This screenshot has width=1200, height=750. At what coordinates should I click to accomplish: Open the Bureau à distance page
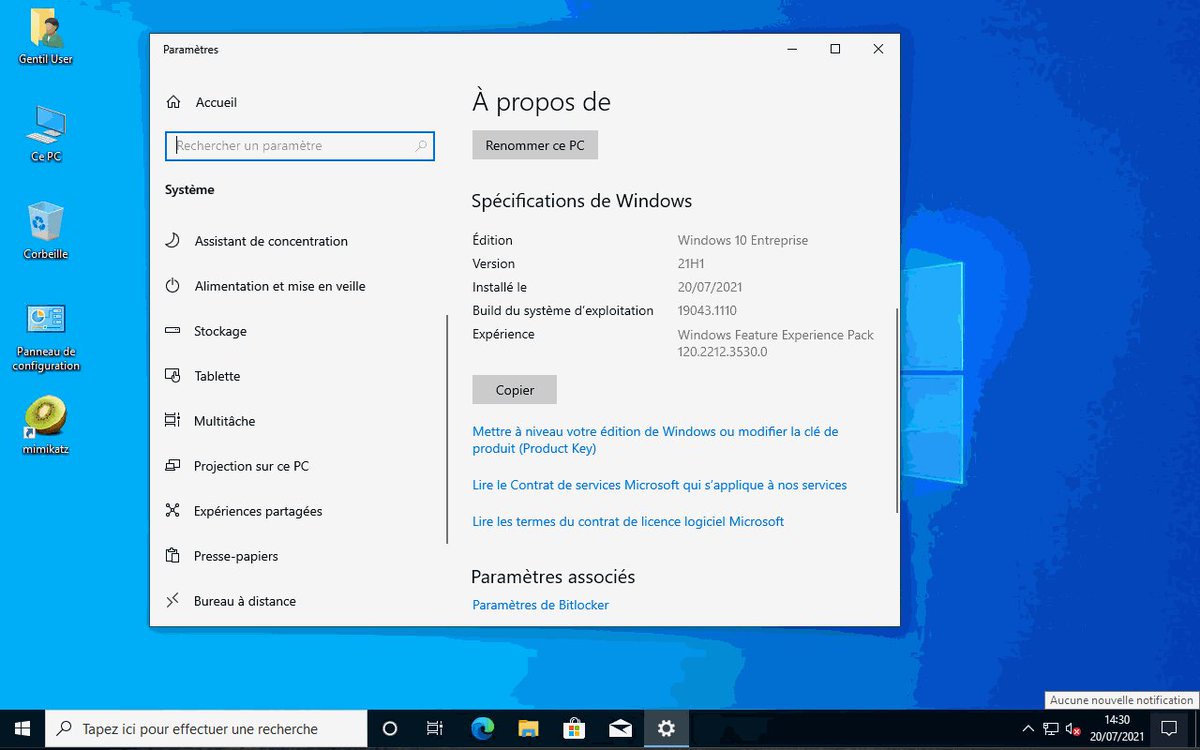pos(245,601)
